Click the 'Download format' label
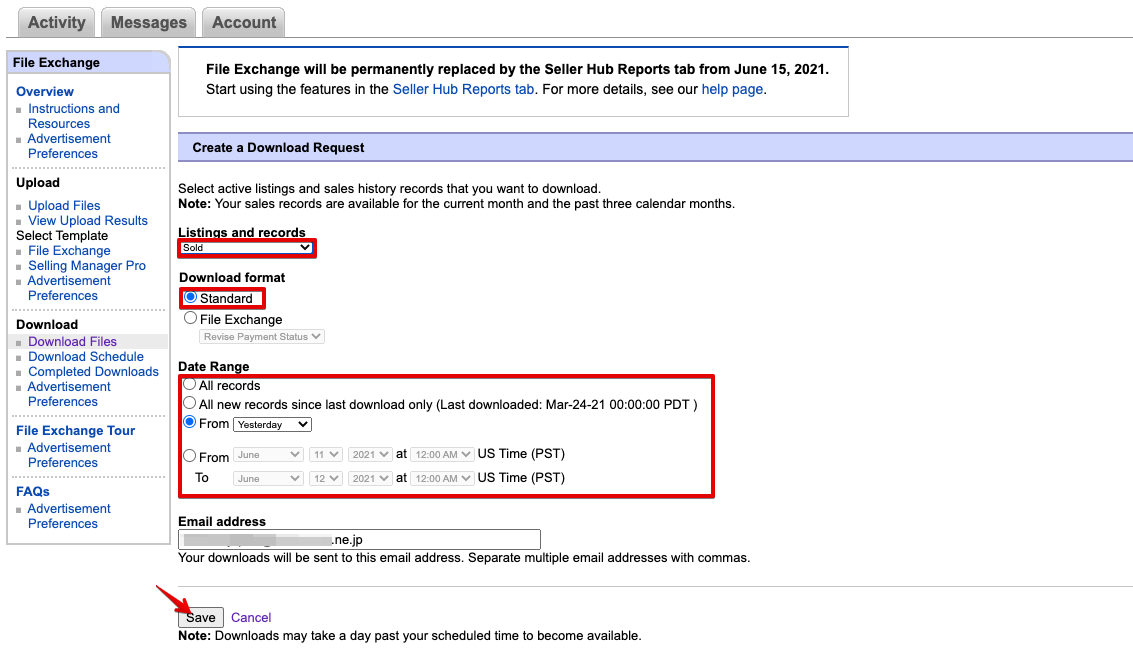This screenshot has width=1133, height=654. [x=232, y=277]
